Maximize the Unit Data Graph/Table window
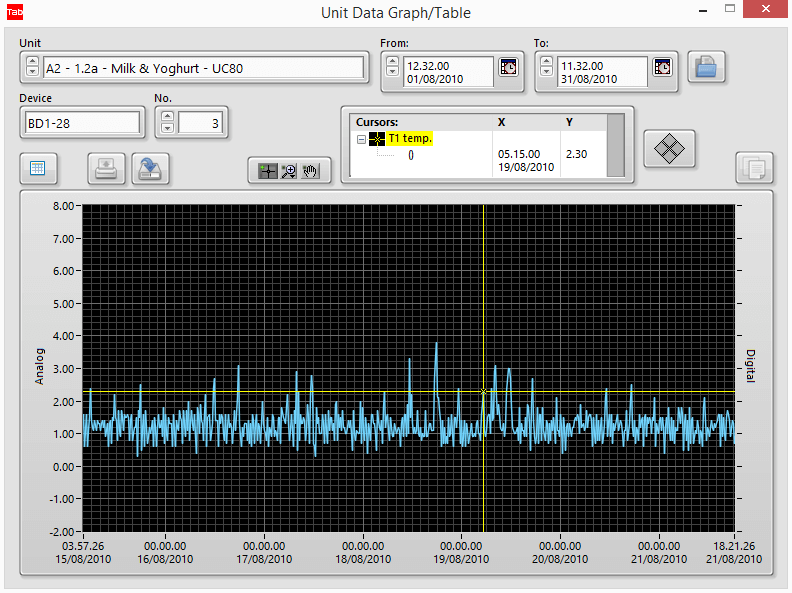The width and height of the screenshot is (792, 593). coord(730,9)
